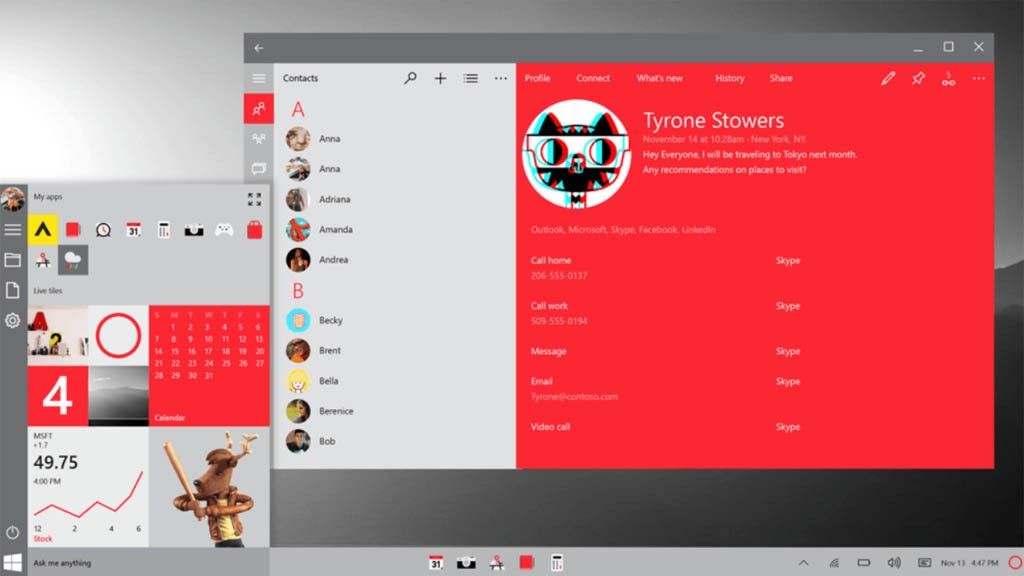Edit contact with the pencil icon
This screenshot has width=1024, height=576.
tap(888, 78)
